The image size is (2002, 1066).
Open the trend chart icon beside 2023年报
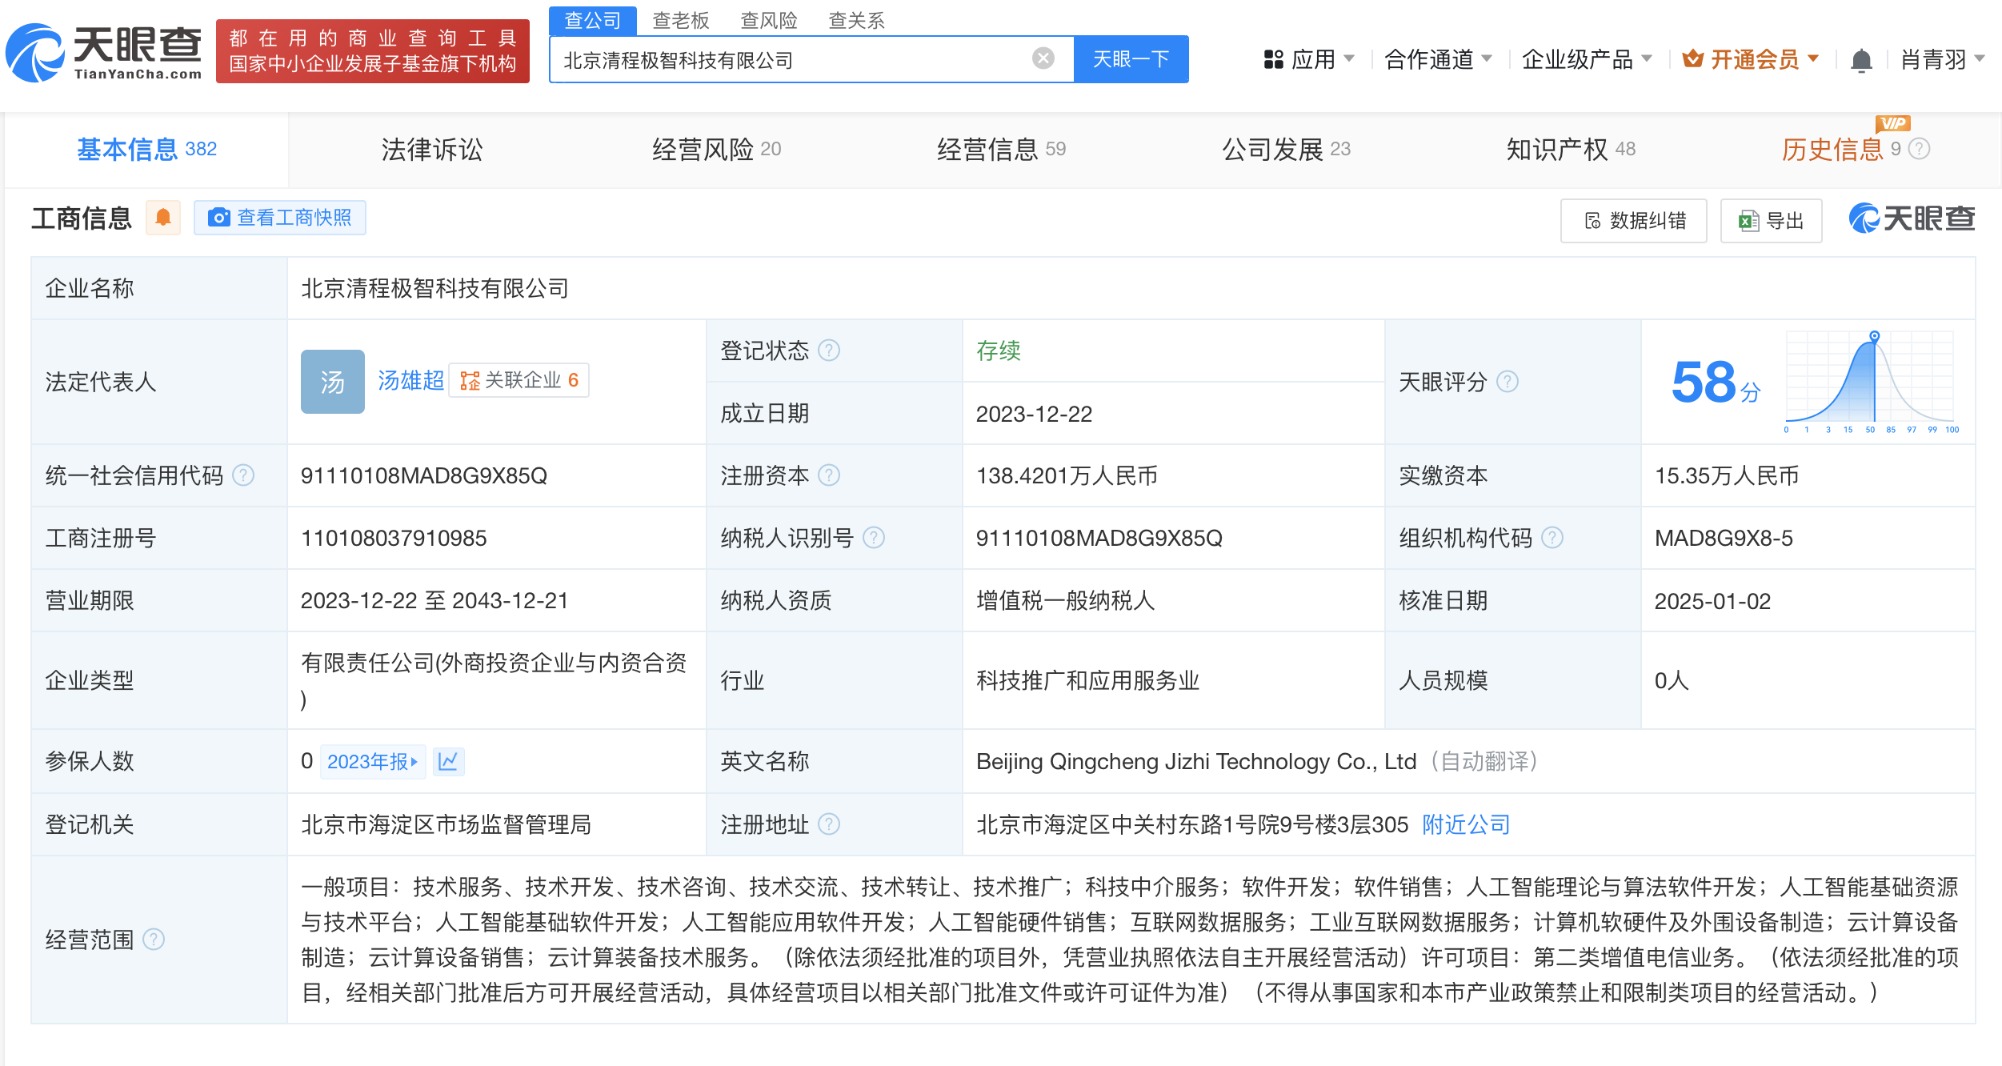coord(448,762)
